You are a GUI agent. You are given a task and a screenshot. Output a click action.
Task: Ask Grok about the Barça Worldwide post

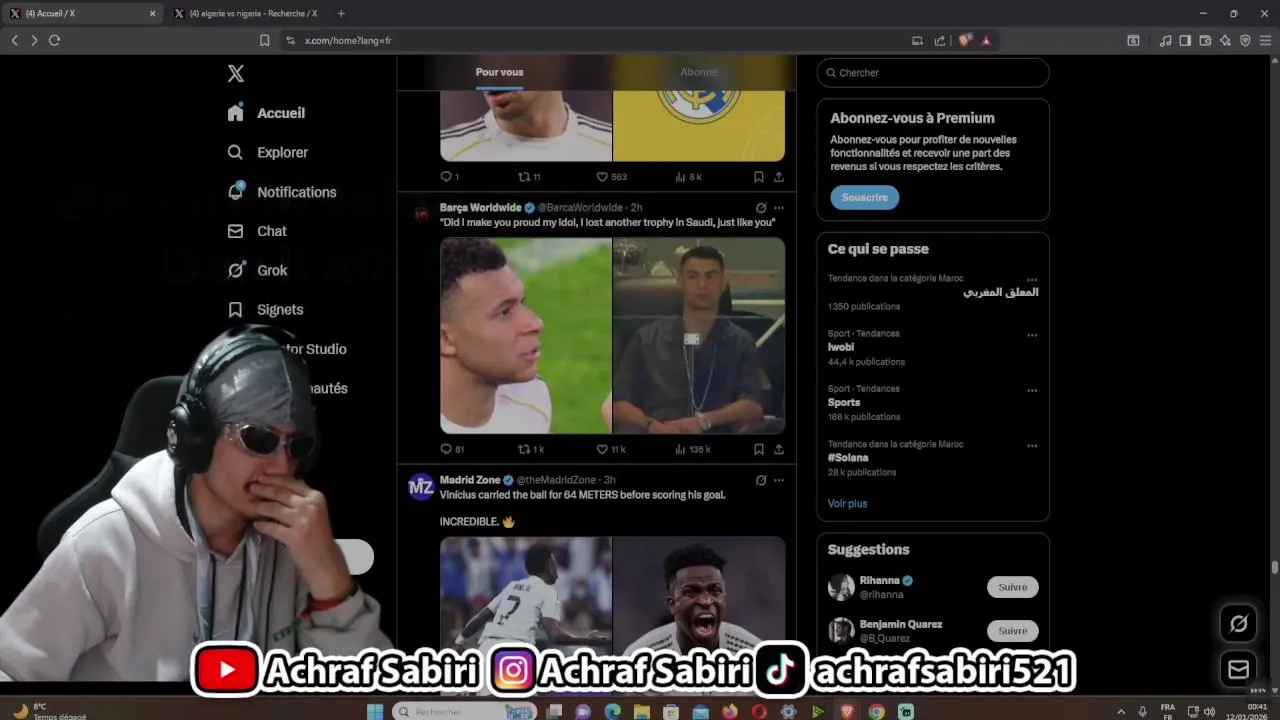coord(761,208)
